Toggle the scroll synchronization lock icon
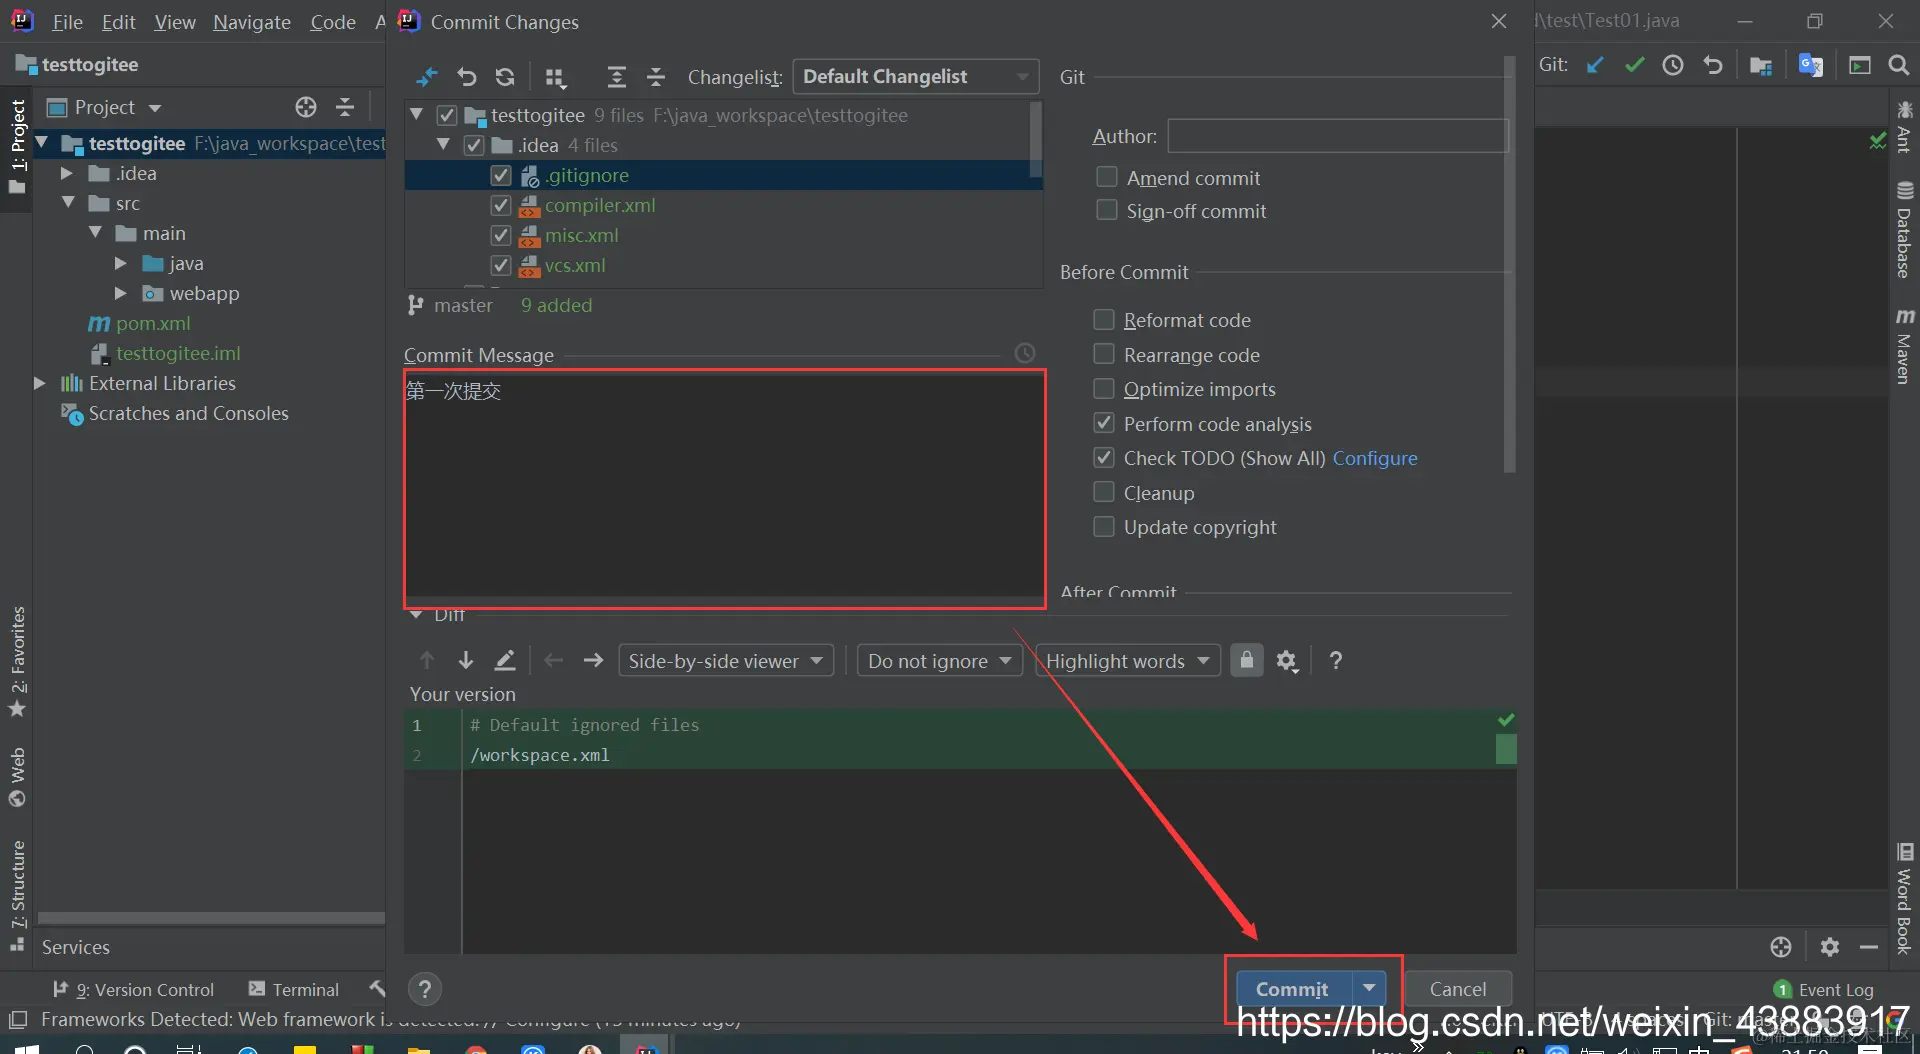The image size is (1920, 1054). pyautogui.click(x=1247, y=660)
